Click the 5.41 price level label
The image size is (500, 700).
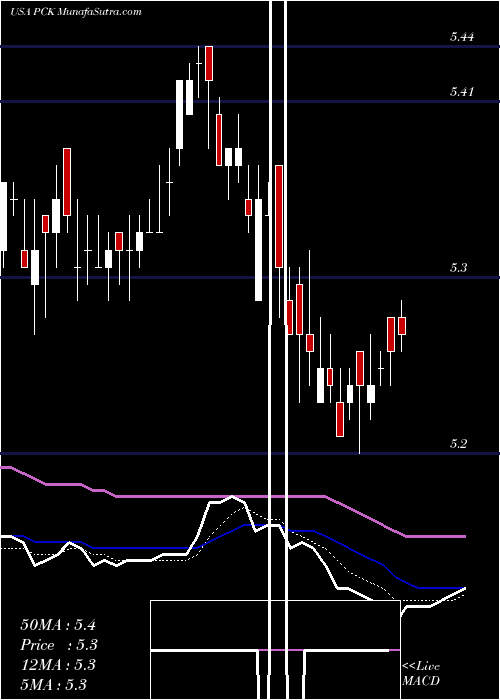tap(462, 92)
